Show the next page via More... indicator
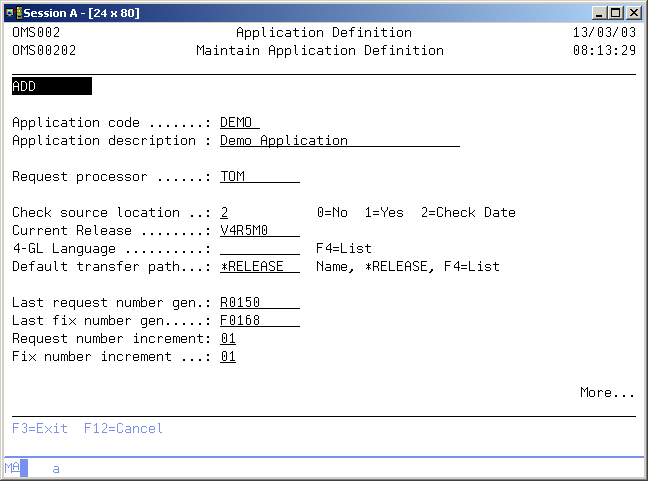The width and height of the screenshot is (648, 481). coord(607,393)
